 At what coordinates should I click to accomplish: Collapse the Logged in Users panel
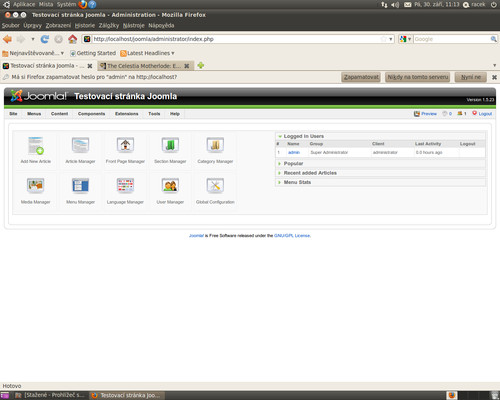point(304,136)
